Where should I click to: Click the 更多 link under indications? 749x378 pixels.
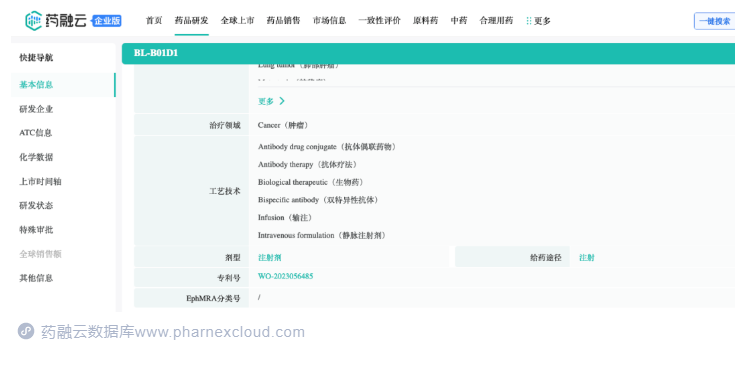click(266, 101)
